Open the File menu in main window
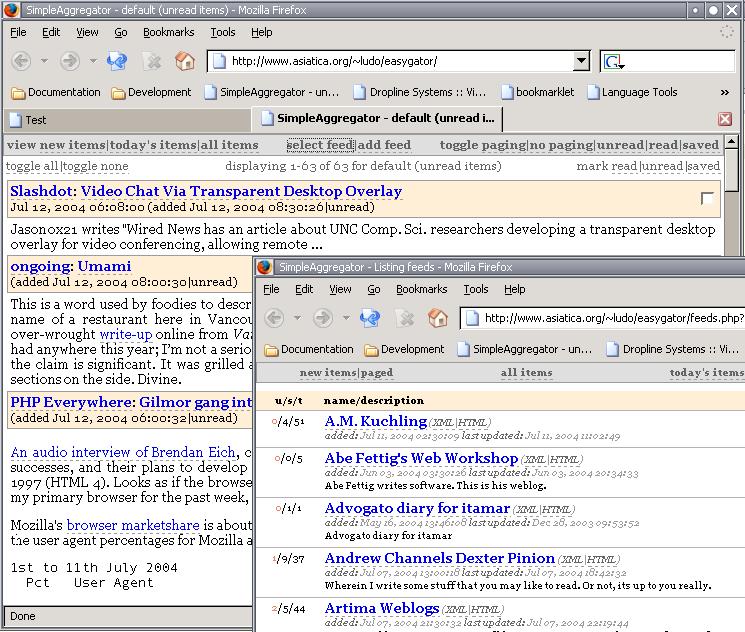This screenshot has height=632, width=745. pos(19,32)
